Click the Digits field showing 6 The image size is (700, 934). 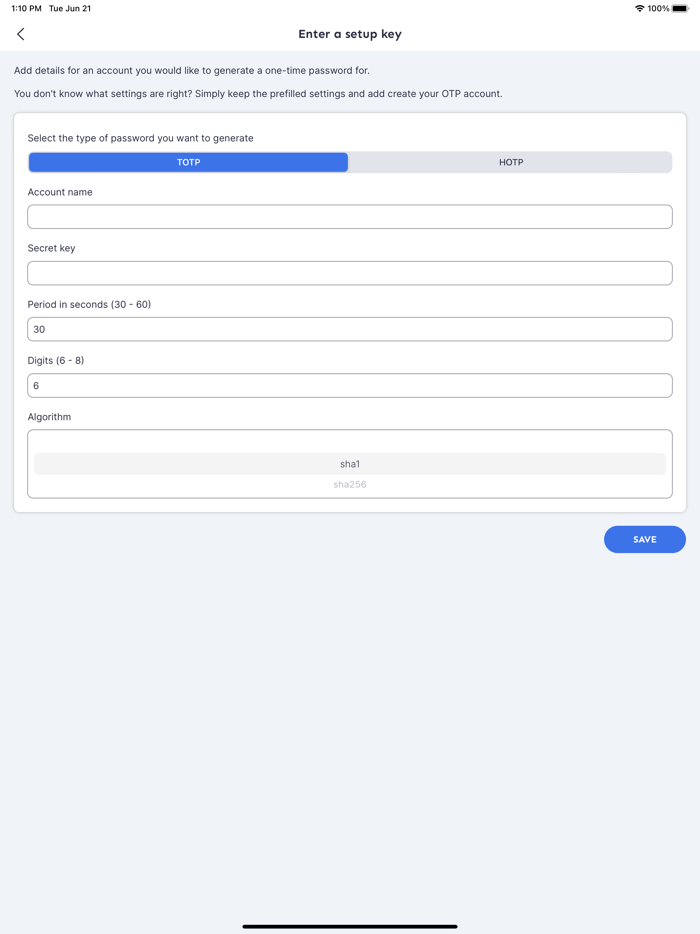click(x=350, y=386)
